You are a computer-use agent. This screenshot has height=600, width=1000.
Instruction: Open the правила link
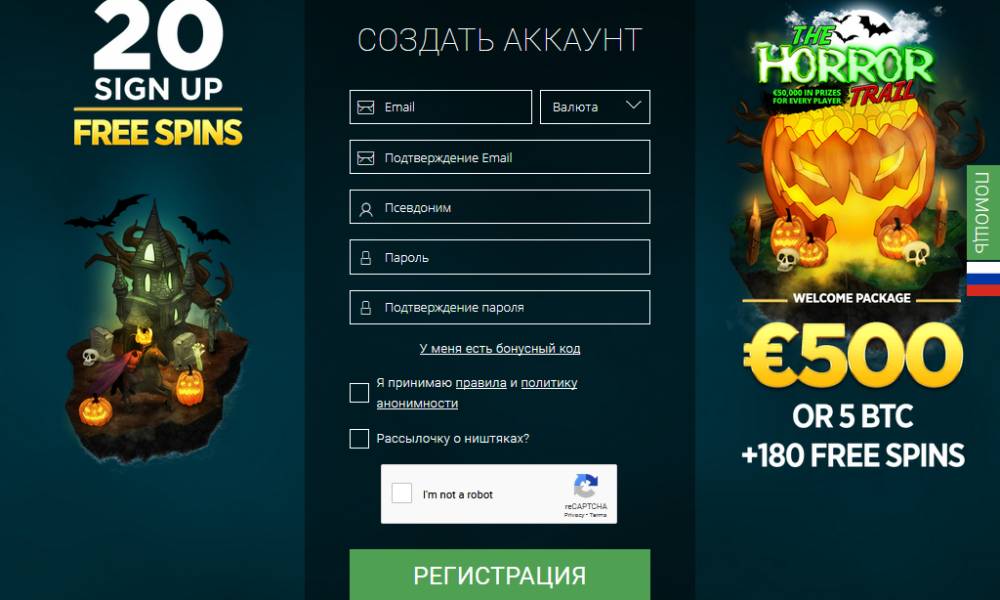tap(481, 383)
